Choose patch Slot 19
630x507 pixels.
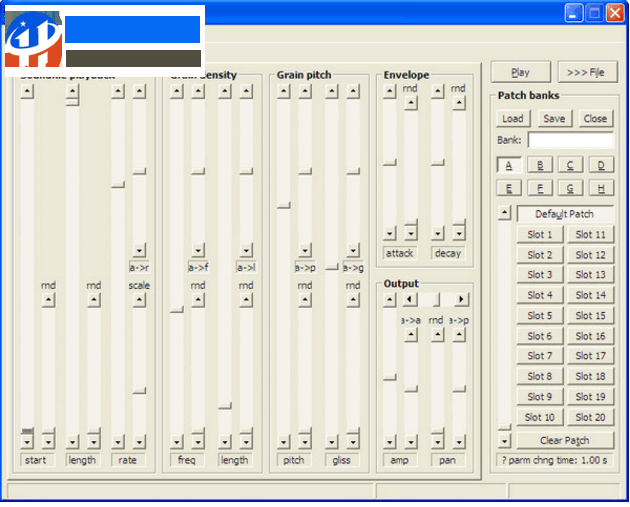(x=590, y=397)
